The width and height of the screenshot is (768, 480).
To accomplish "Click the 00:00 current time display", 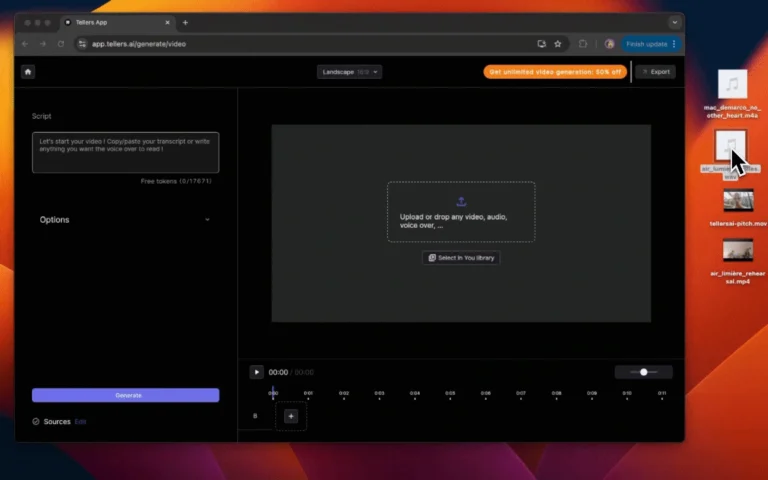I will click(x=278, y=372).
